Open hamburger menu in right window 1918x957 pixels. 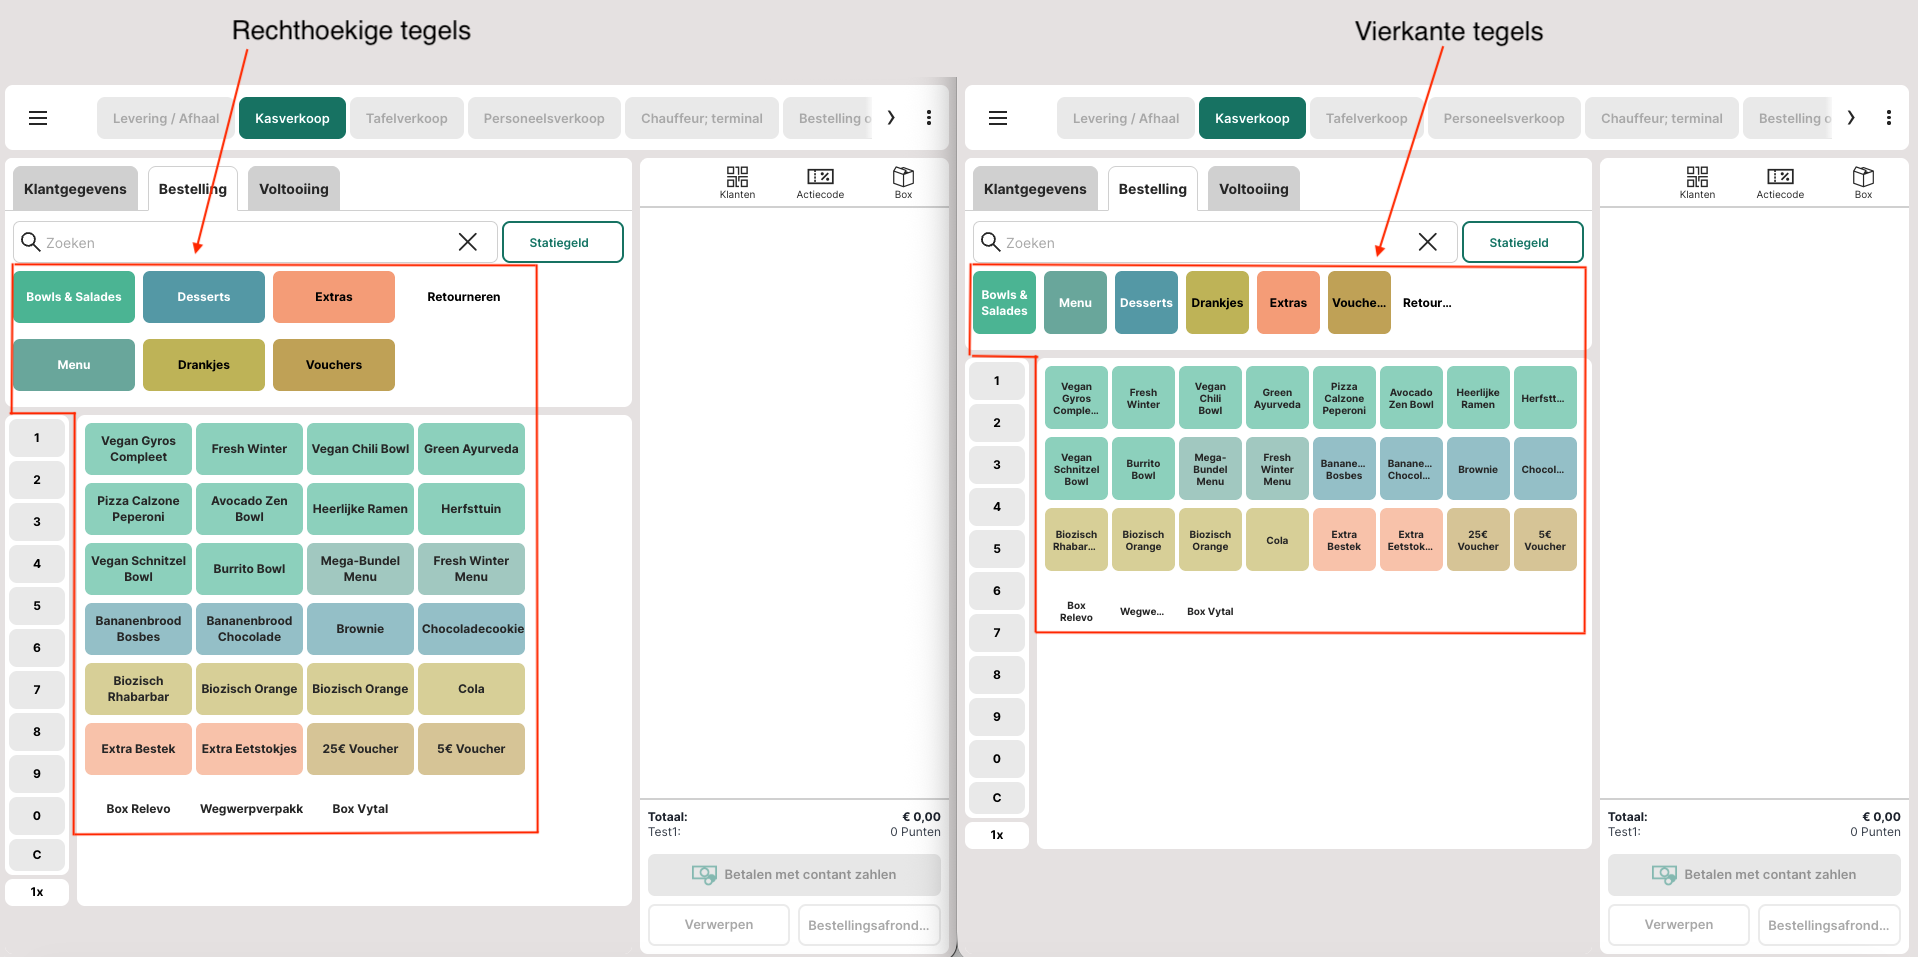pos(998,118)
